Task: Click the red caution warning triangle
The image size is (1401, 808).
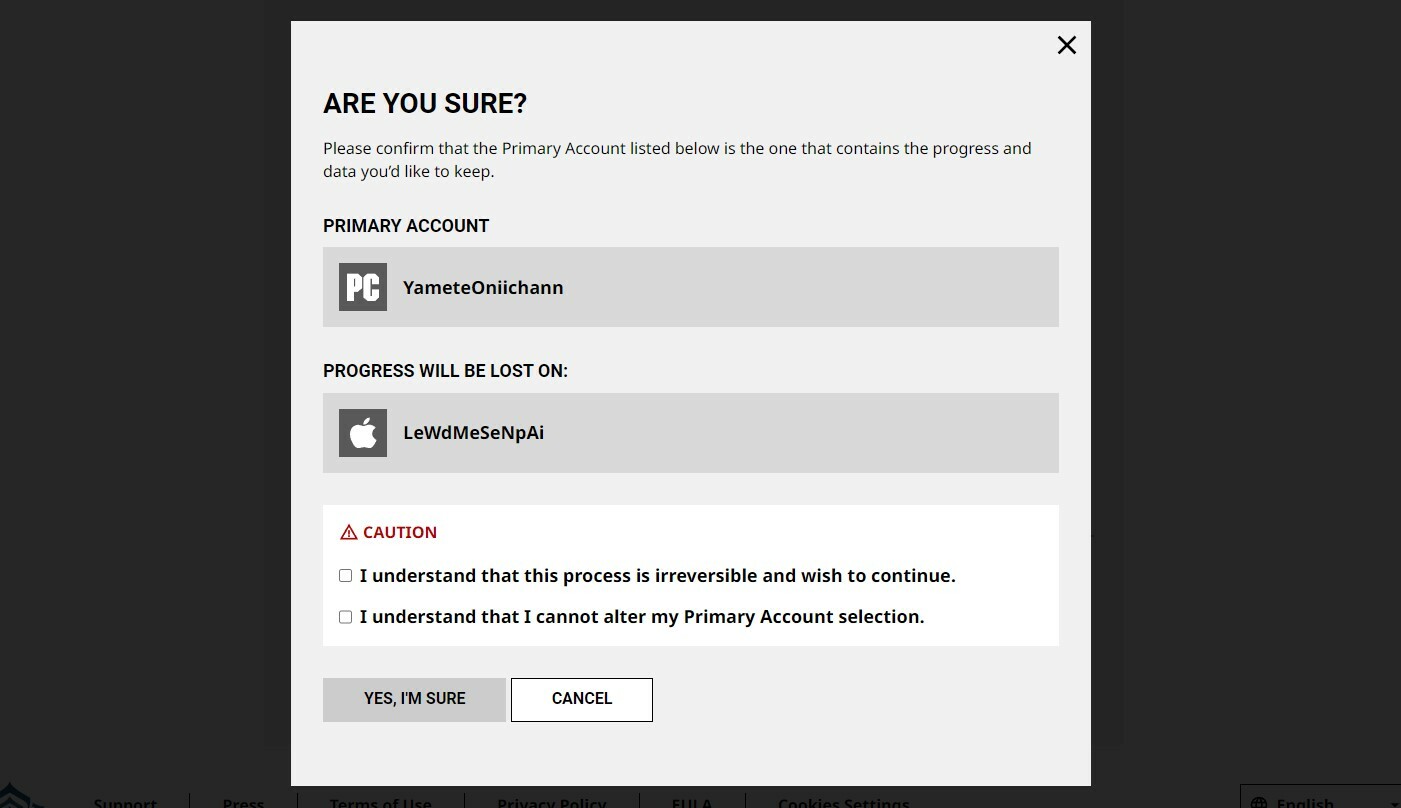Action: point(349,533)
